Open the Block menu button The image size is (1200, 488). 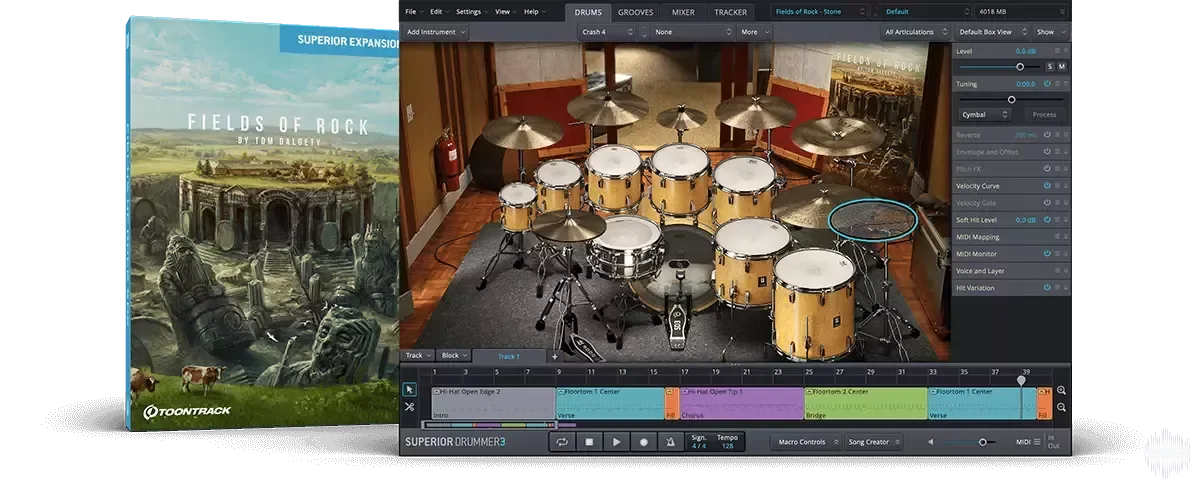tap(453, 356)
